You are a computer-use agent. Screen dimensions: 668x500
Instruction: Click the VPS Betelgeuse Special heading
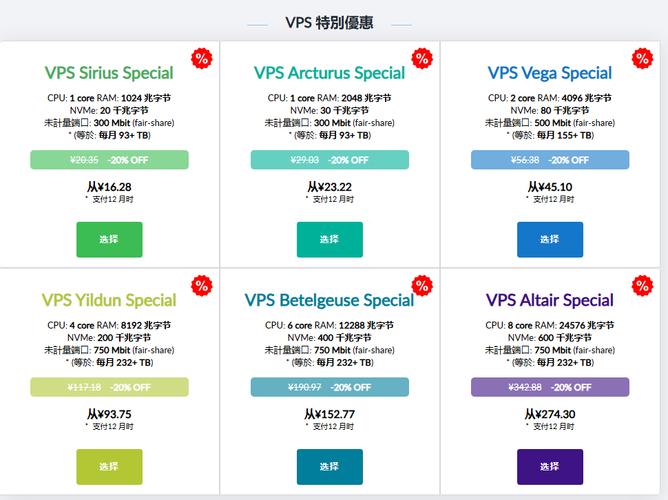tap(329, 300)
